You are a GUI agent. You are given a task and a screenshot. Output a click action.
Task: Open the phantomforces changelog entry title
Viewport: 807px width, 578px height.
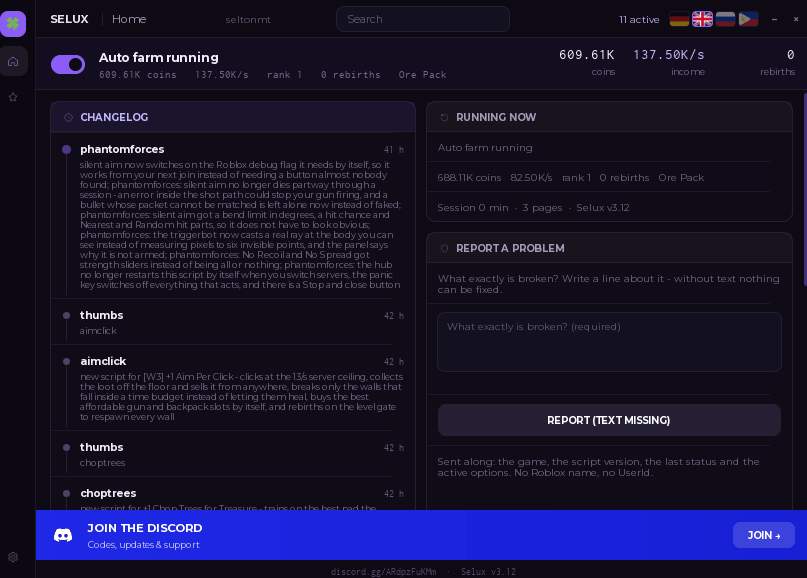pyautogui.click(x=122, y=149)
